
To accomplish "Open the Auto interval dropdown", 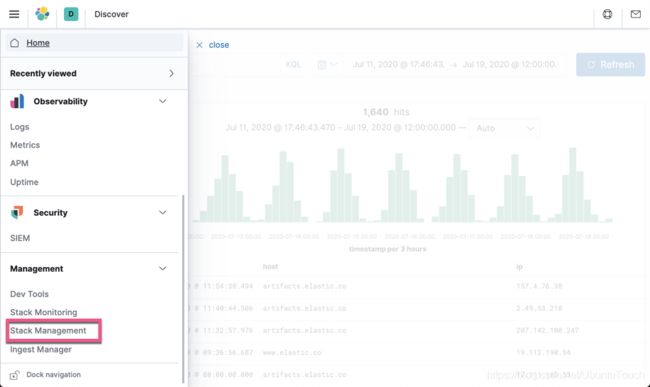I will tap(504, 128).
